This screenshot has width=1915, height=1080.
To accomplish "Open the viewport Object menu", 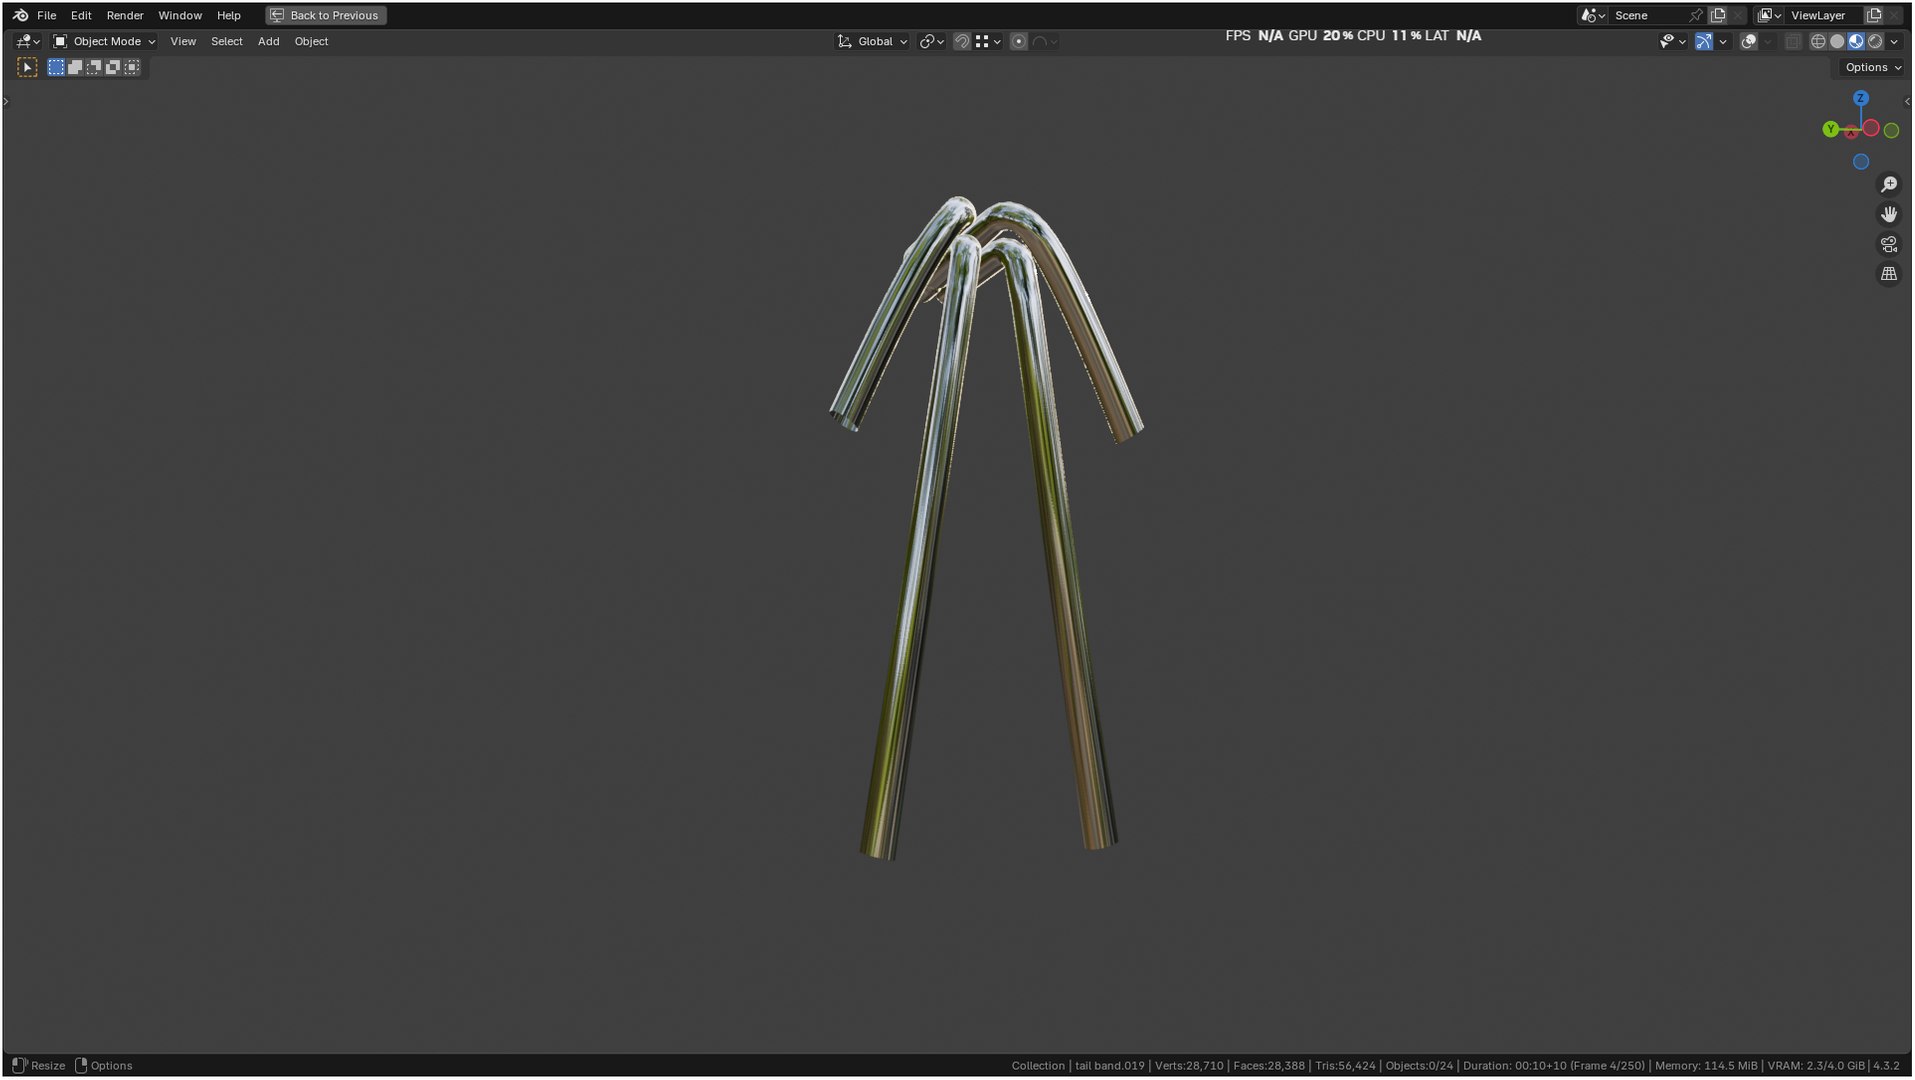I will point(311,41).
